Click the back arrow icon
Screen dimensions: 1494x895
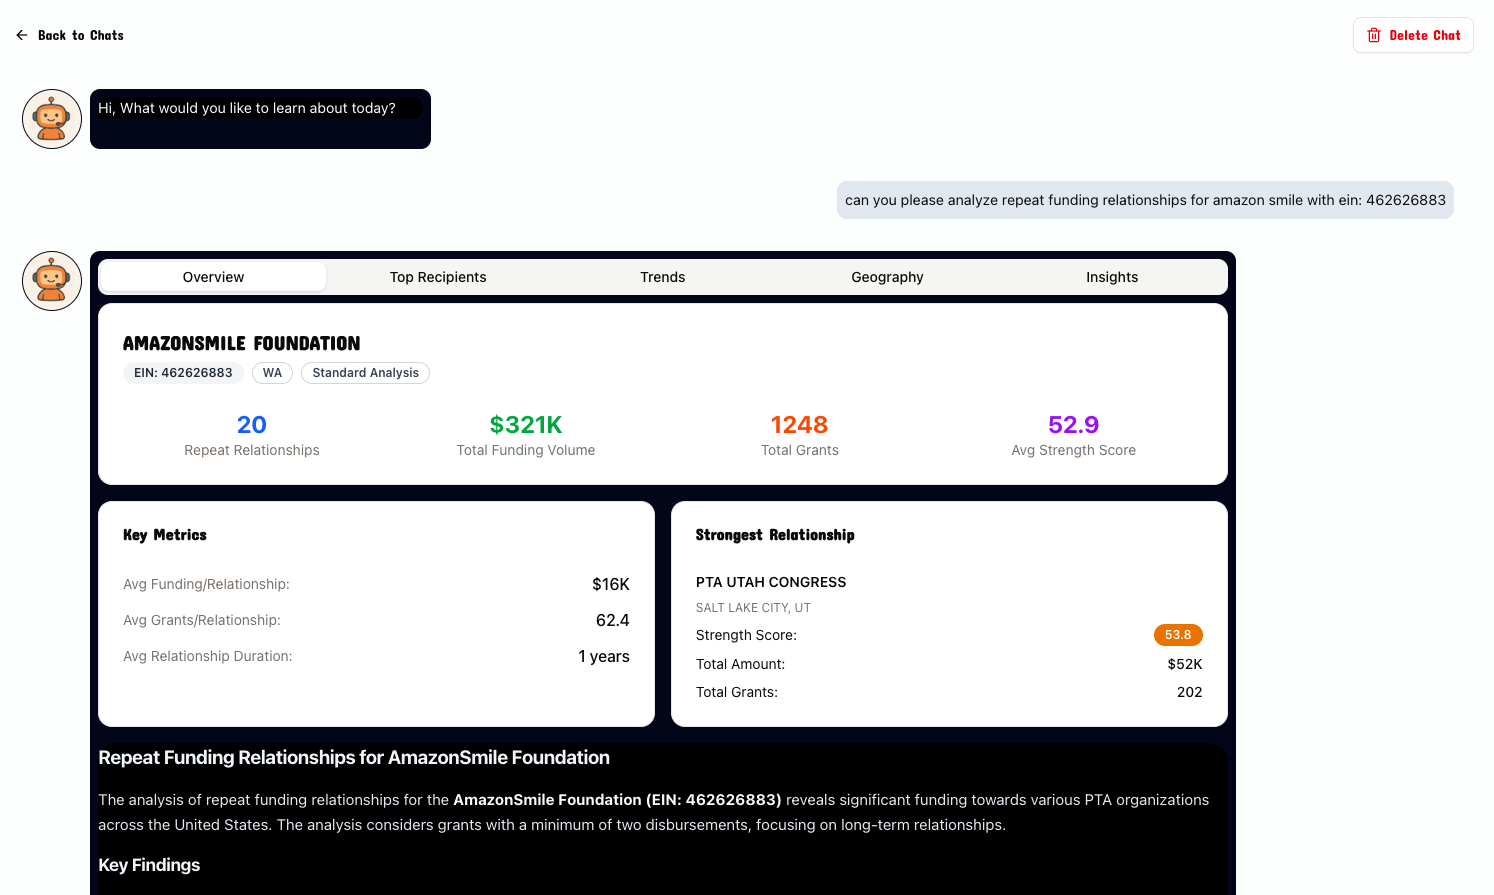[22, 35]
